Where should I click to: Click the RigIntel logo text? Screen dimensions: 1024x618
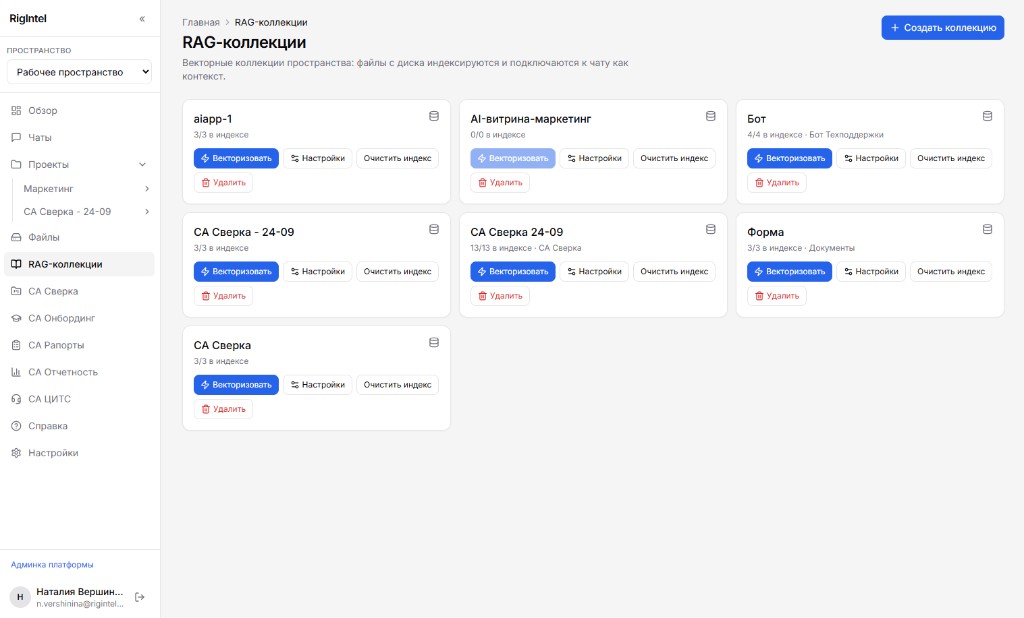coord(28,19)
